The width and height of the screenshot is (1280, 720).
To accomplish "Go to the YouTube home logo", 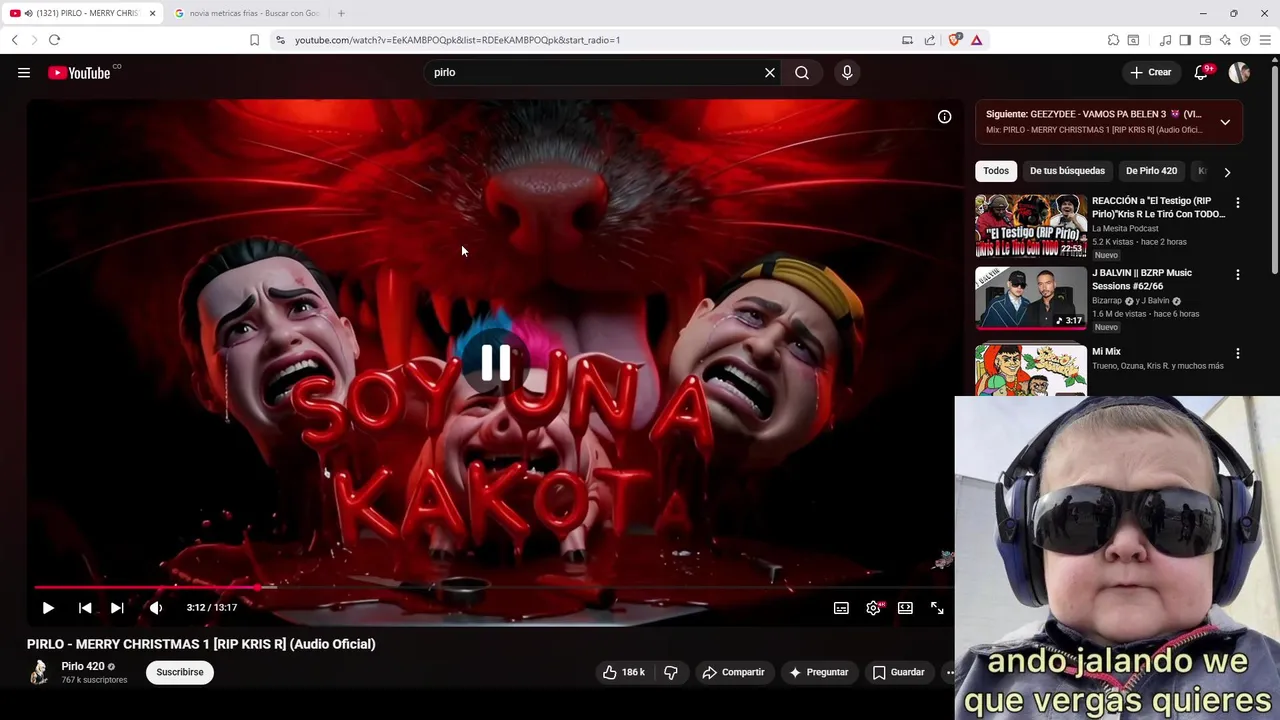I will pyautogui.click(x=79, y=72).
